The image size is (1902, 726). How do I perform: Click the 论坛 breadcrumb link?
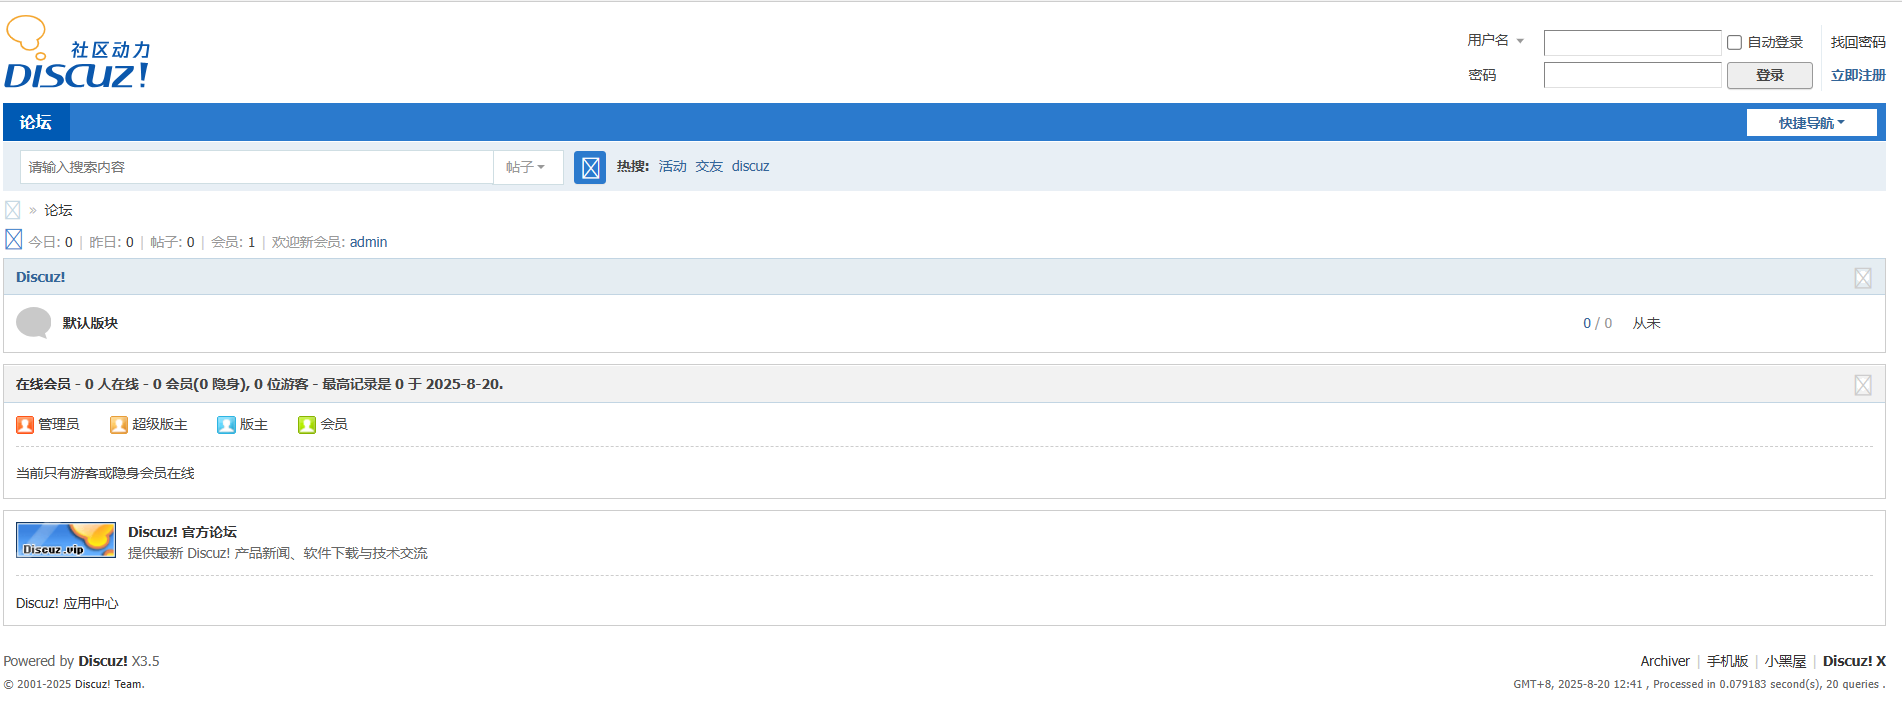click(58, 210)
